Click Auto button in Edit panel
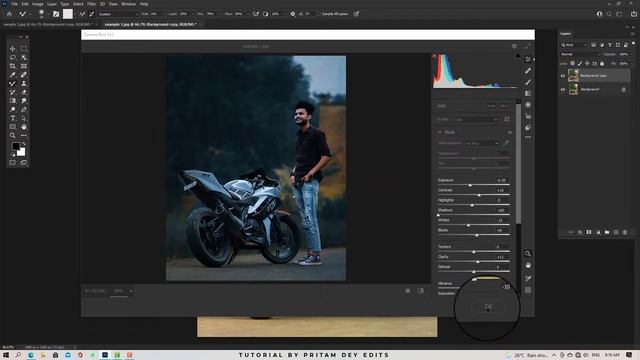 (491, 106)
